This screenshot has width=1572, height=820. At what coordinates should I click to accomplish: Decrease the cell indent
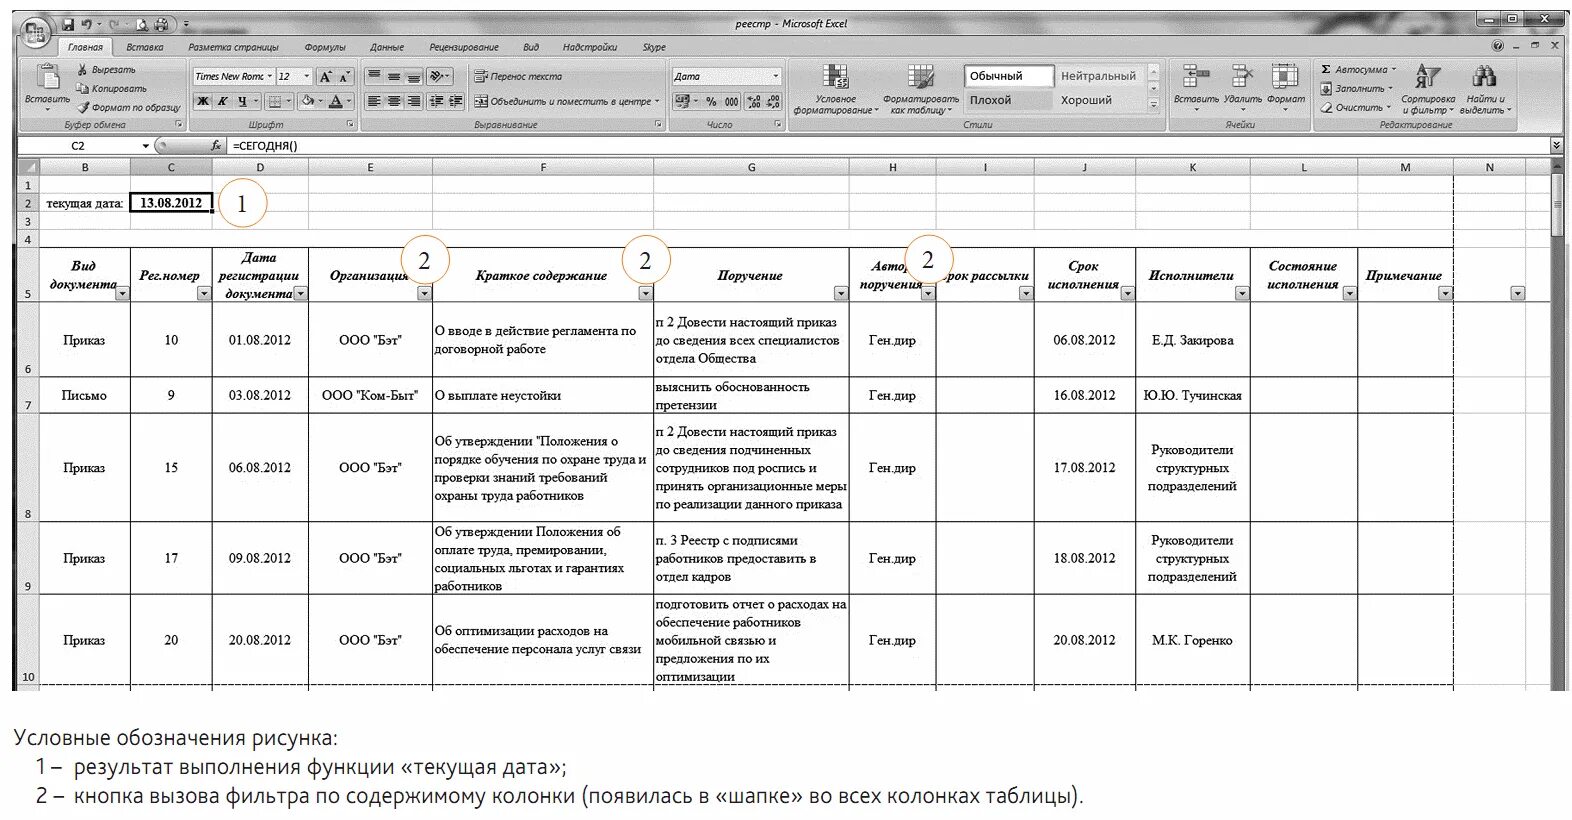[436, 101]
